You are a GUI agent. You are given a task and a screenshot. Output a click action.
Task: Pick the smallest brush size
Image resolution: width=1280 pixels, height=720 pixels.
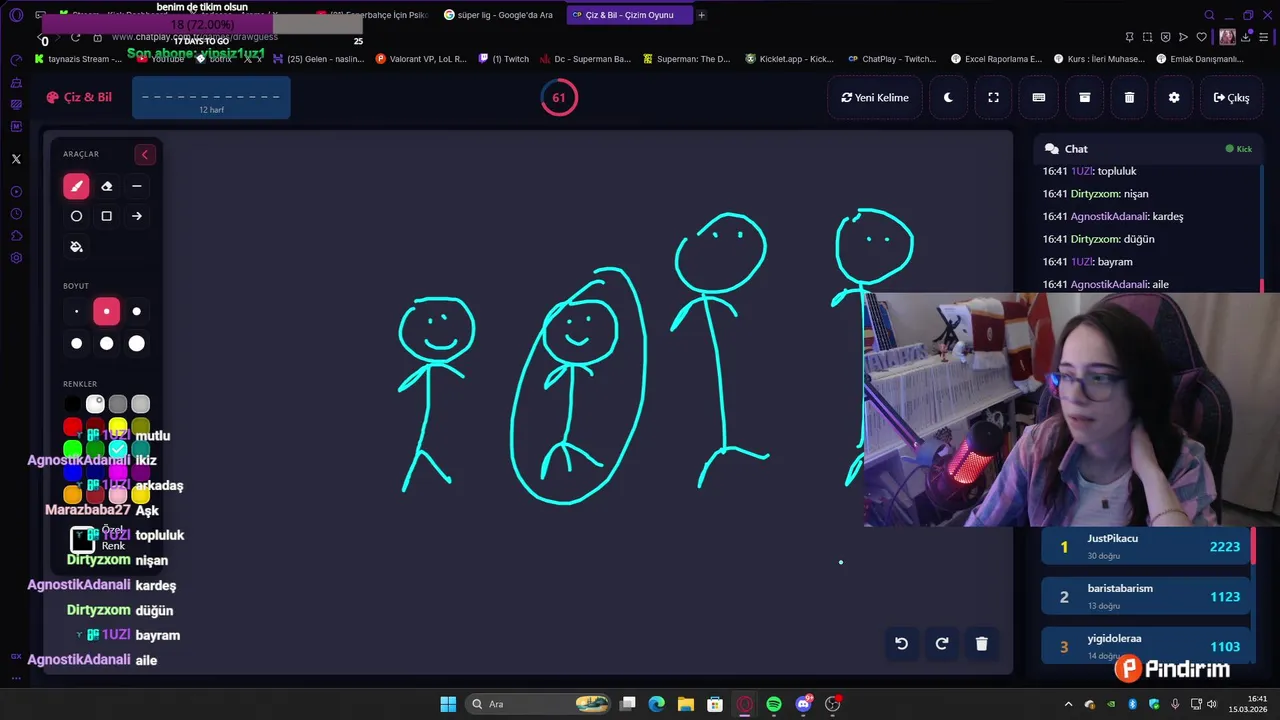point(76,312)
